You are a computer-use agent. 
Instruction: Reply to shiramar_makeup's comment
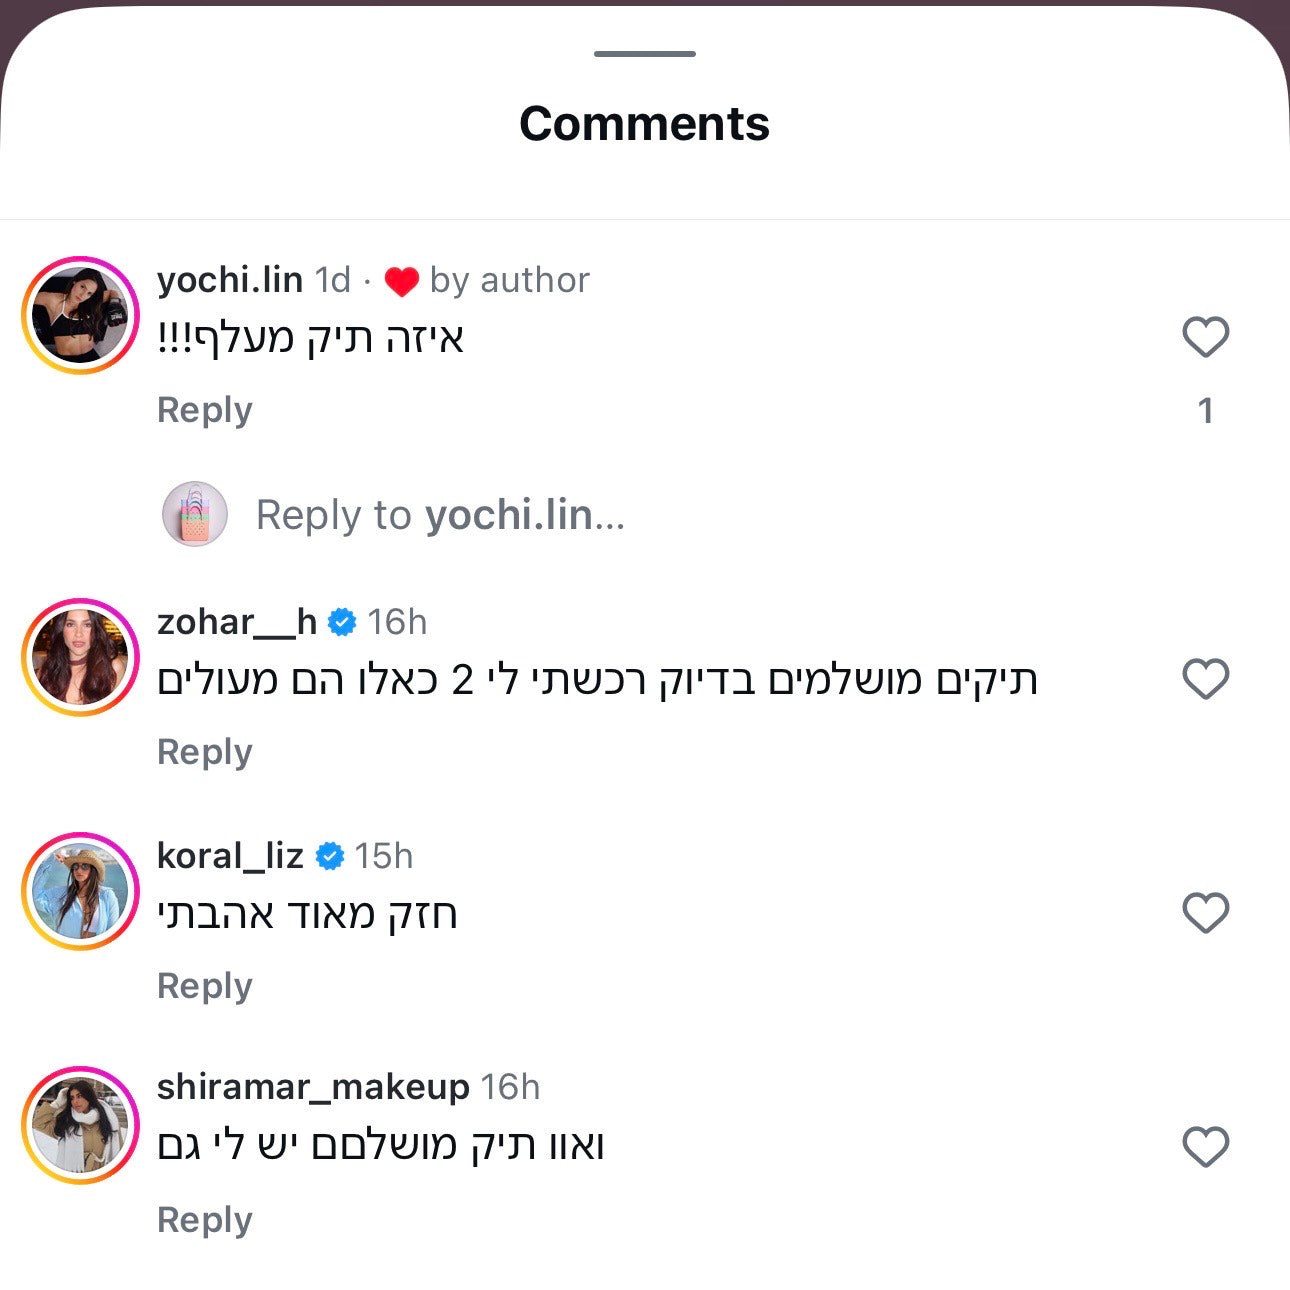click(x=205, y=1220)
